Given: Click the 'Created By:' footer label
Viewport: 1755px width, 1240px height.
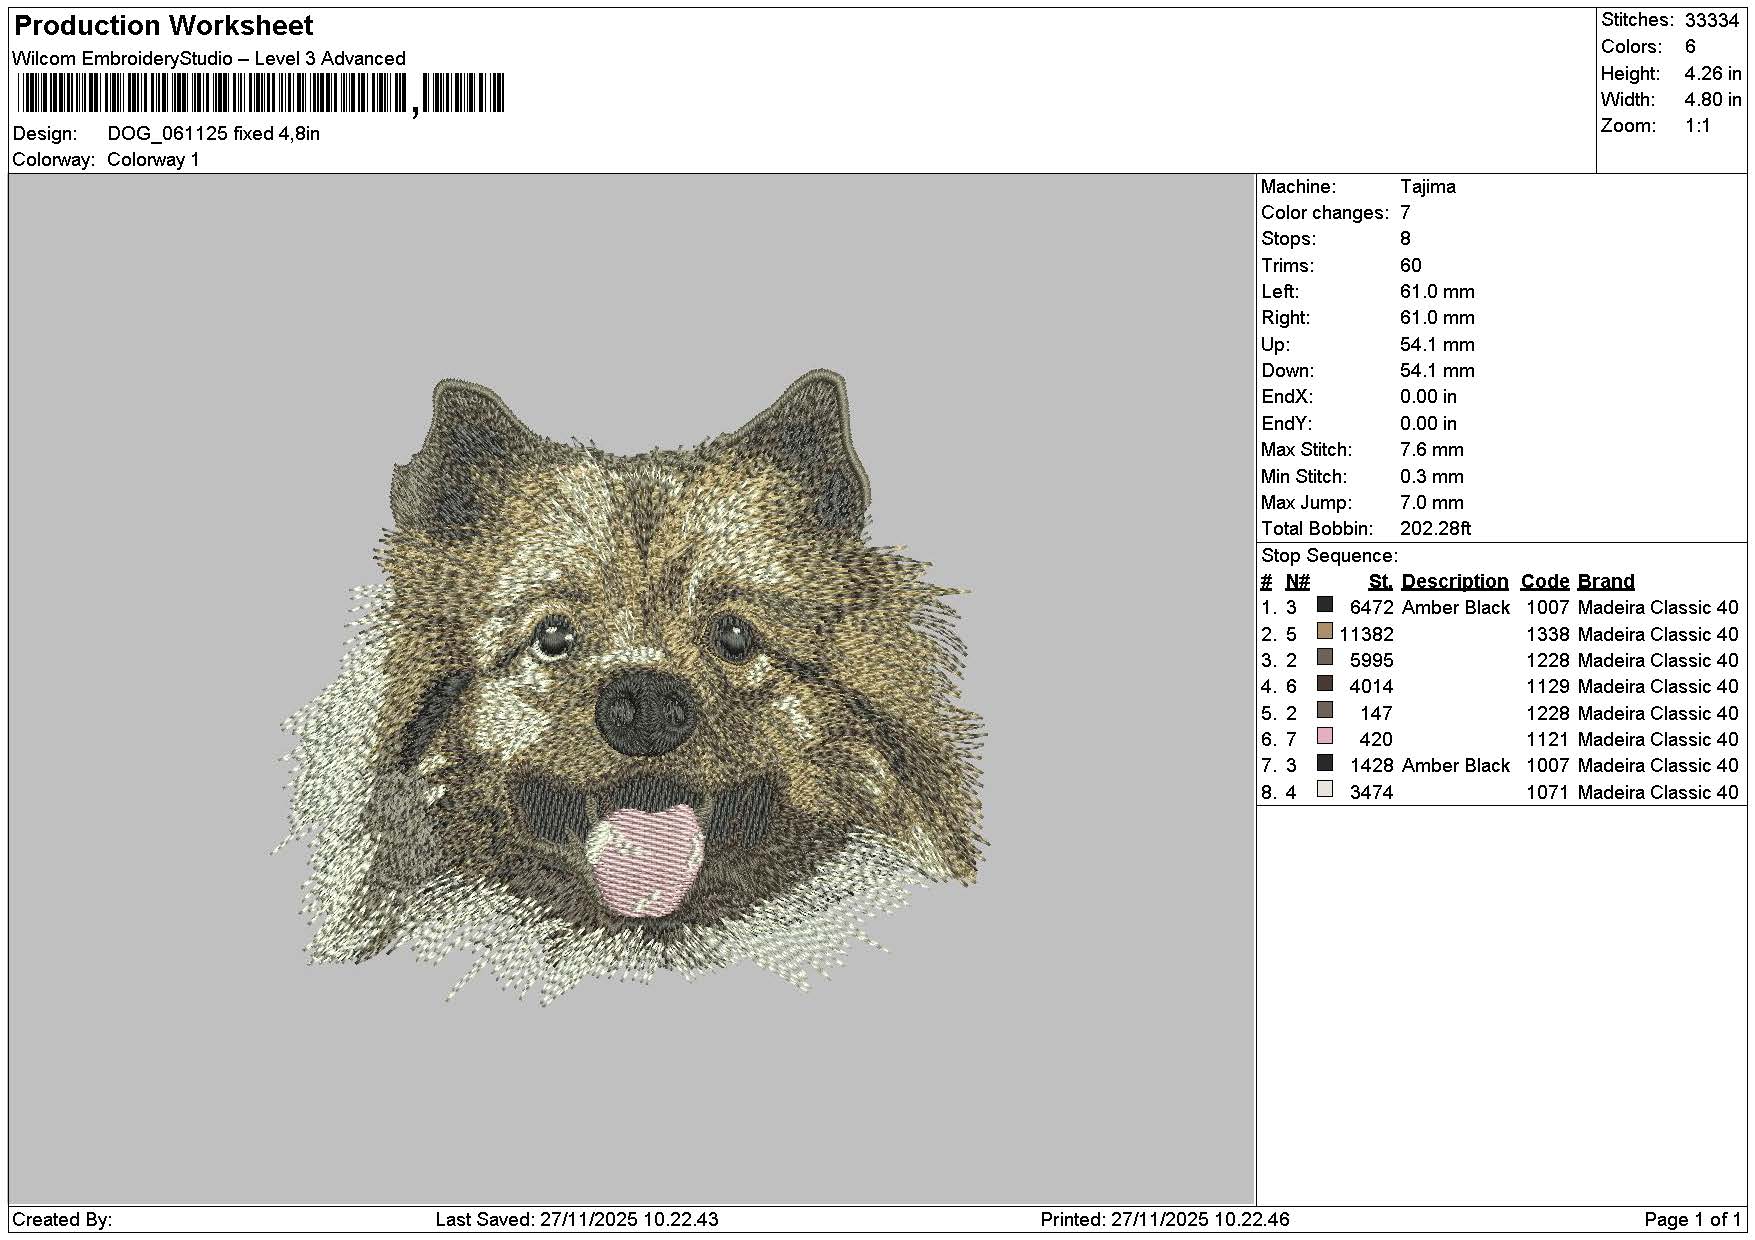Looking at the screenshot, I should pos(62,1219).
